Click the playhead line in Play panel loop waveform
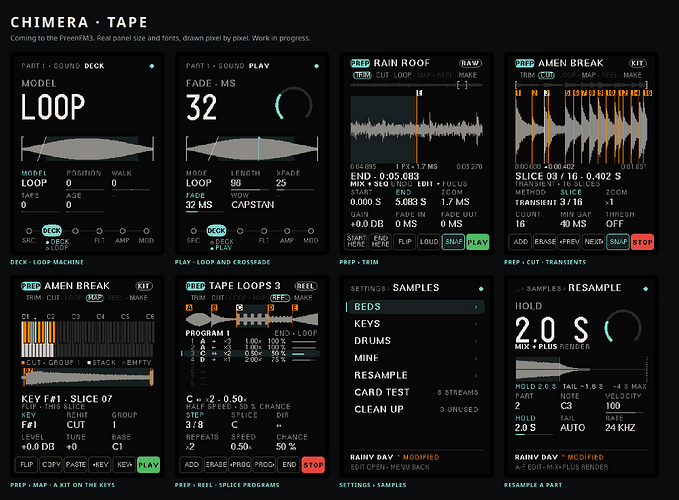This screenshot has height=500, width=679. (259, 148)
